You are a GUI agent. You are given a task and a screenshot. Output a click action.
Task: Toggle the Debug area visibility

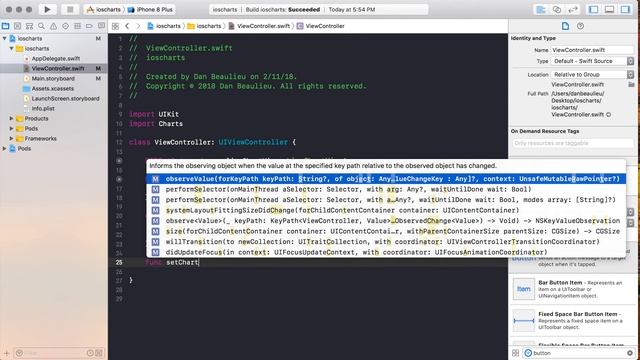(609, 9)
